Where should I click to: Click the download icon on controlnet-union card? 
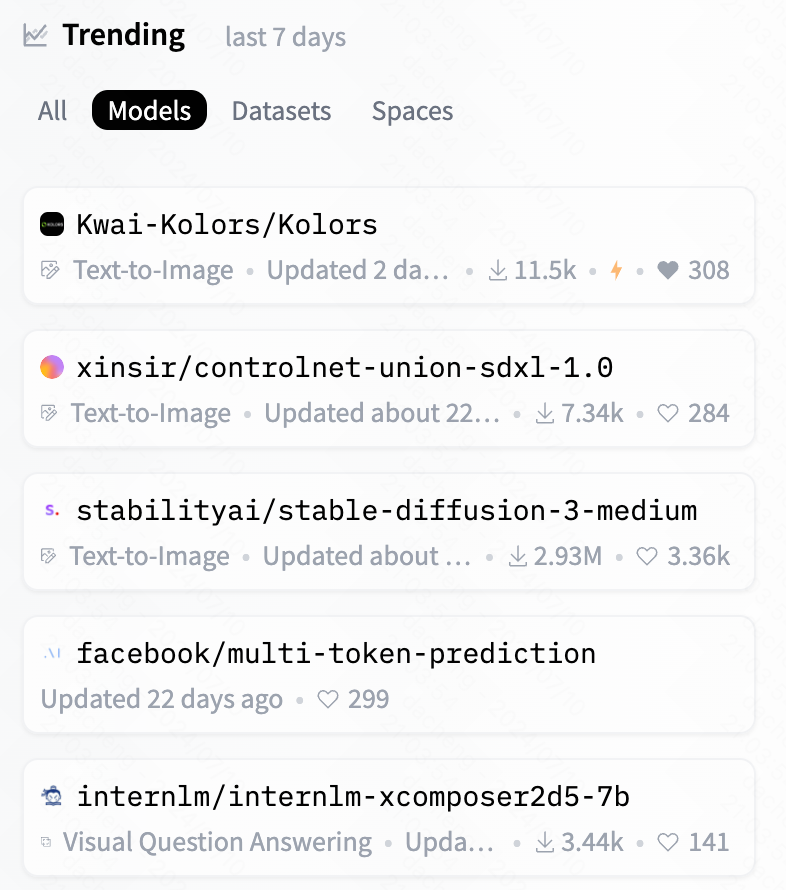pos(545,413)
